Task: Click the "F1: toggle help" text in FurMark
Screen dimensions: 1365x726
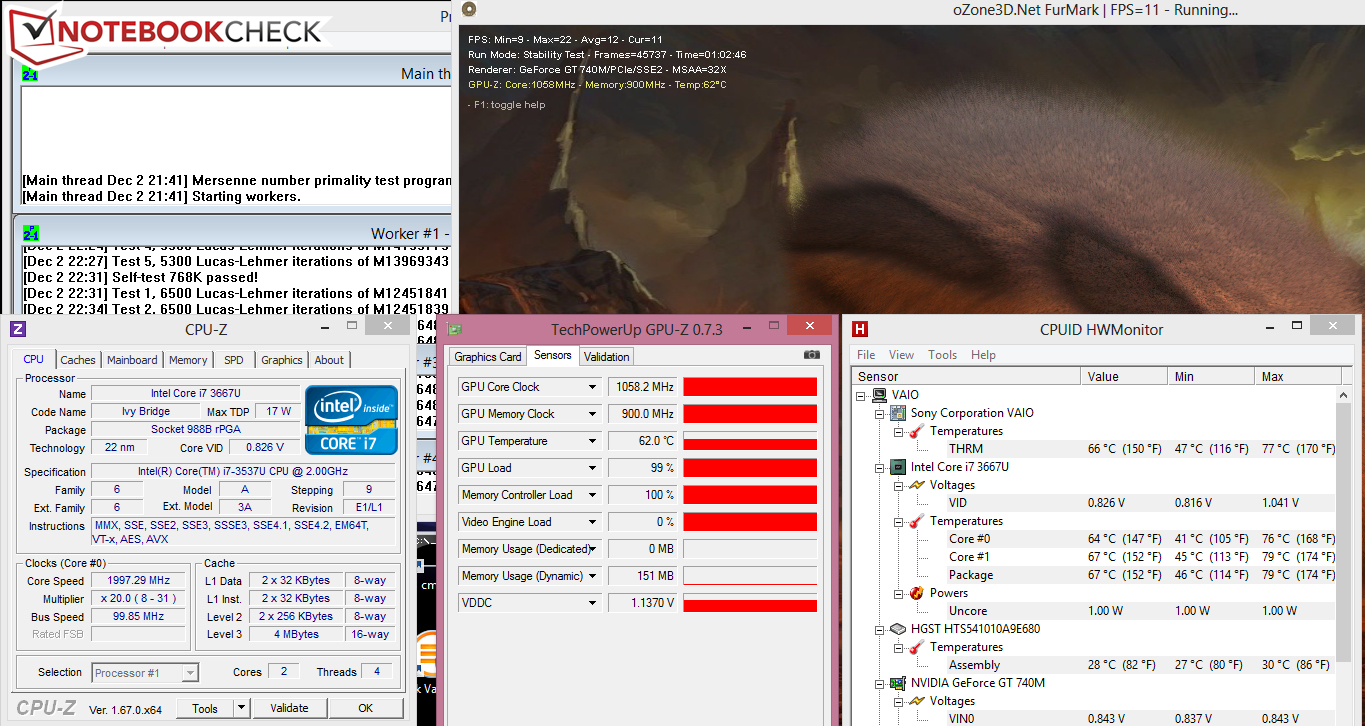Action: click(507, 105)
